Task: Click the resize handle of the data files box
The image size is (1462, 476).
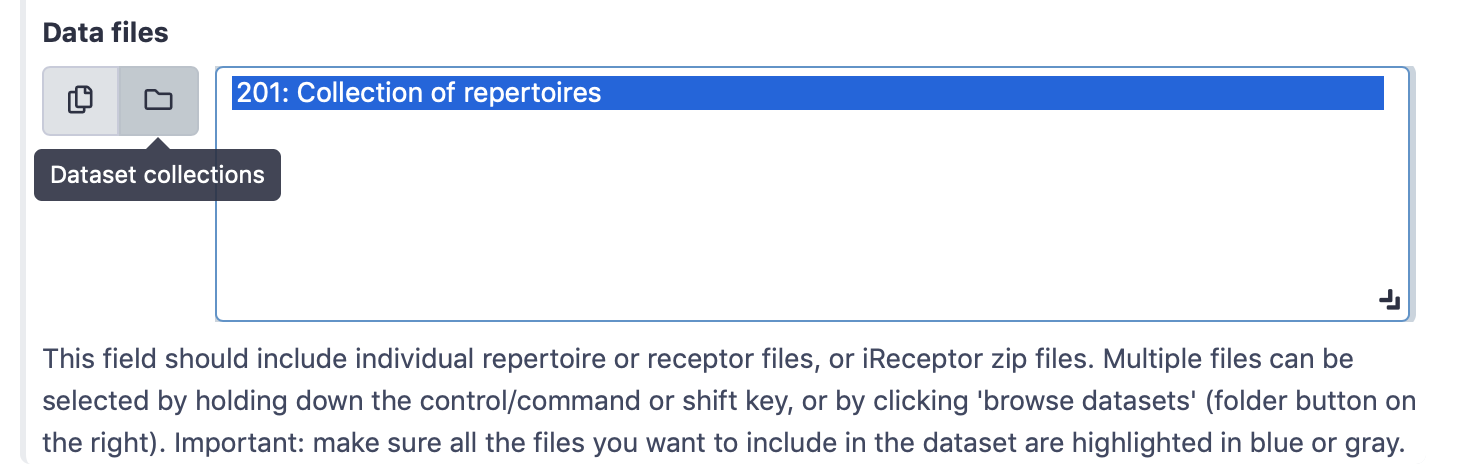Action: point(1389,300)
